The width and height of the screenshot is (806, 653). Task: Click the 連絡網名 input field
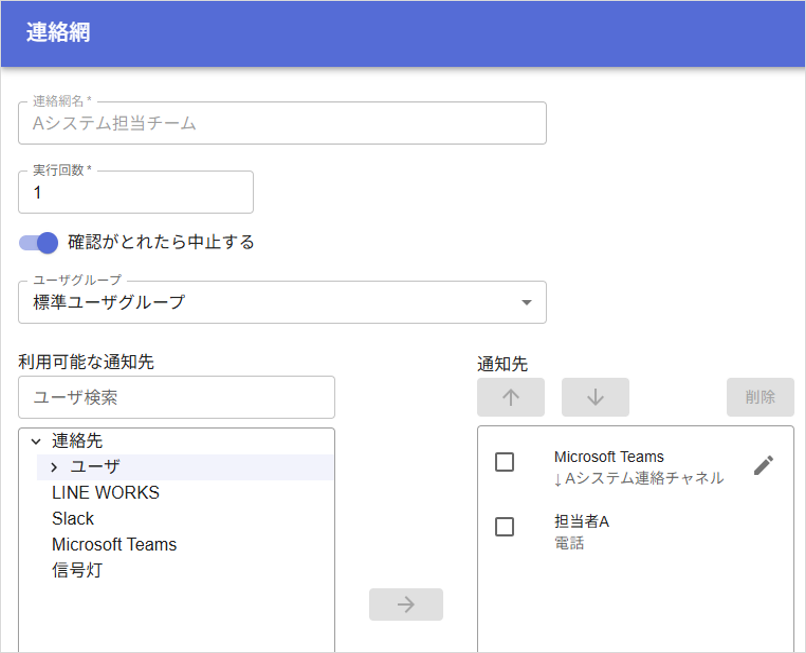pyautogui.click(x=282, y=123)
